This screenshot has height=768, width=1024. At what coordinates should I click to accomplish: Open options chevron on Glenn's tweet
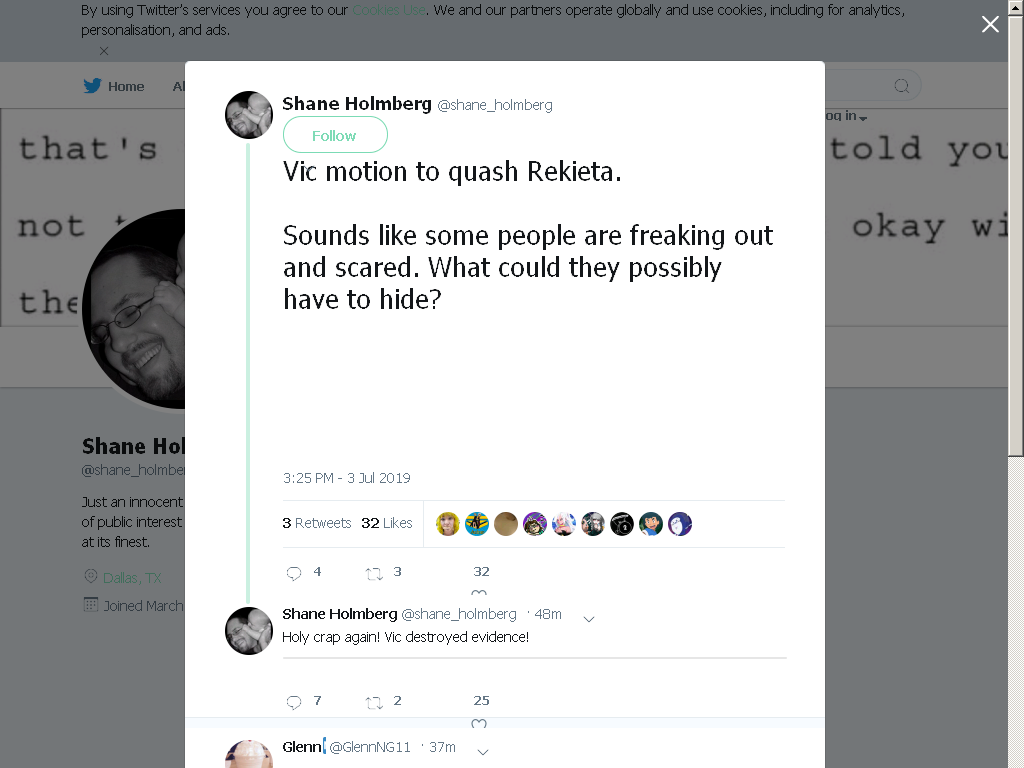click(483, 752)
